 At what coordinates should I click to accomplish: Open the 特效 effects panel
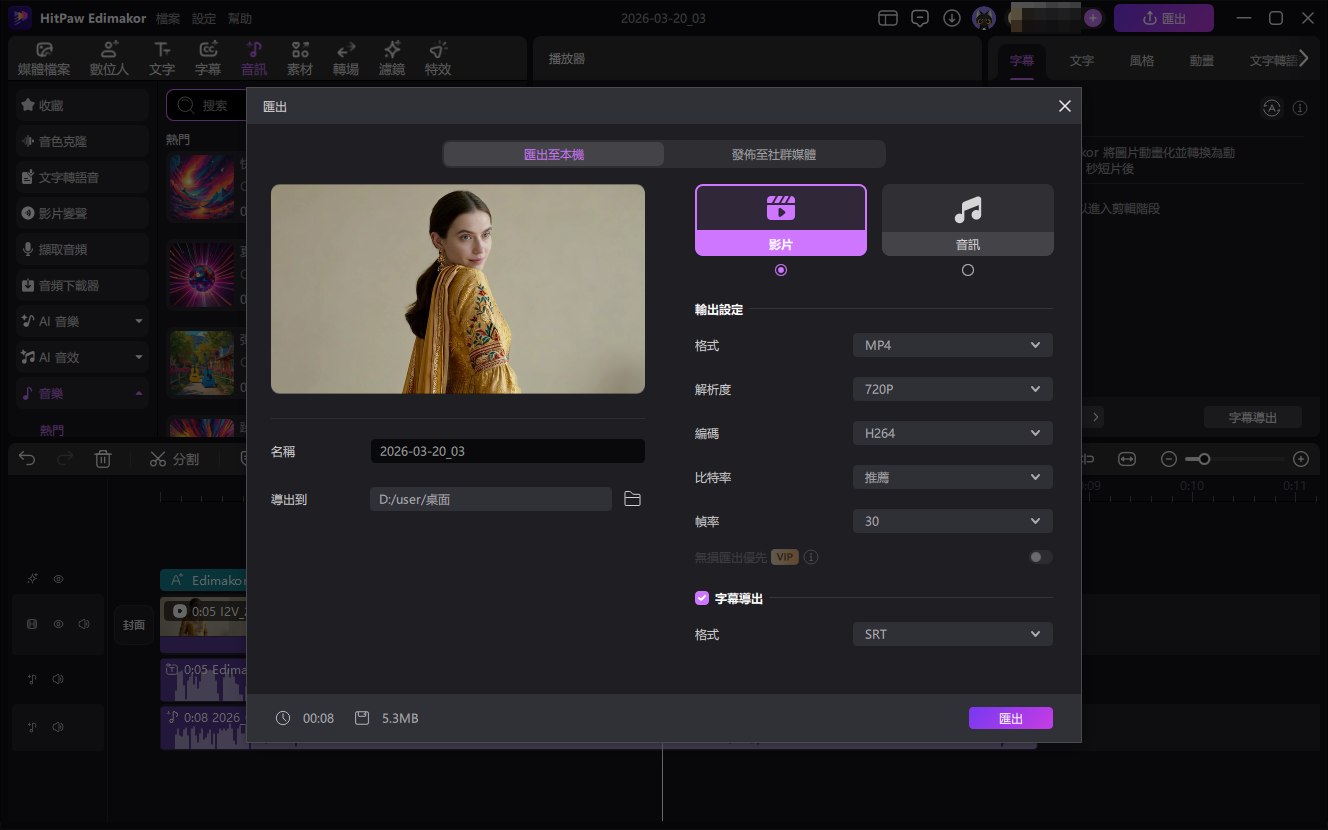pos(437,57)
